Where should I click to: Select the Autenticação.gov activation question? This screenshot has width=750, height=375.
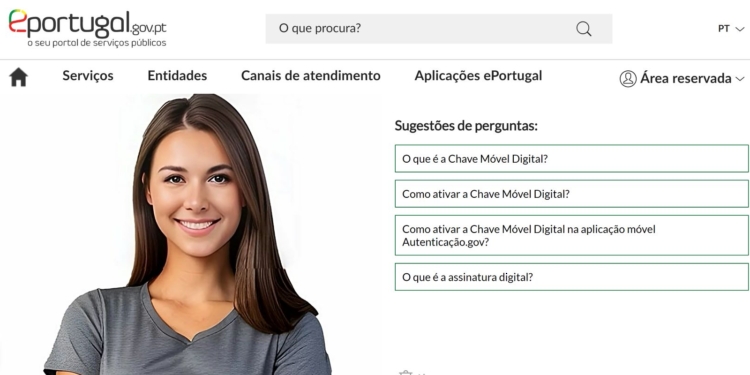tap(572, 235)
